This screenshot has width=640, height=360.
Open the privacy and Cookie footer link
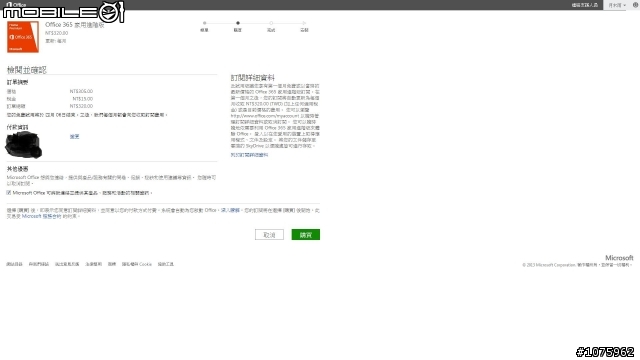[137, 264]
